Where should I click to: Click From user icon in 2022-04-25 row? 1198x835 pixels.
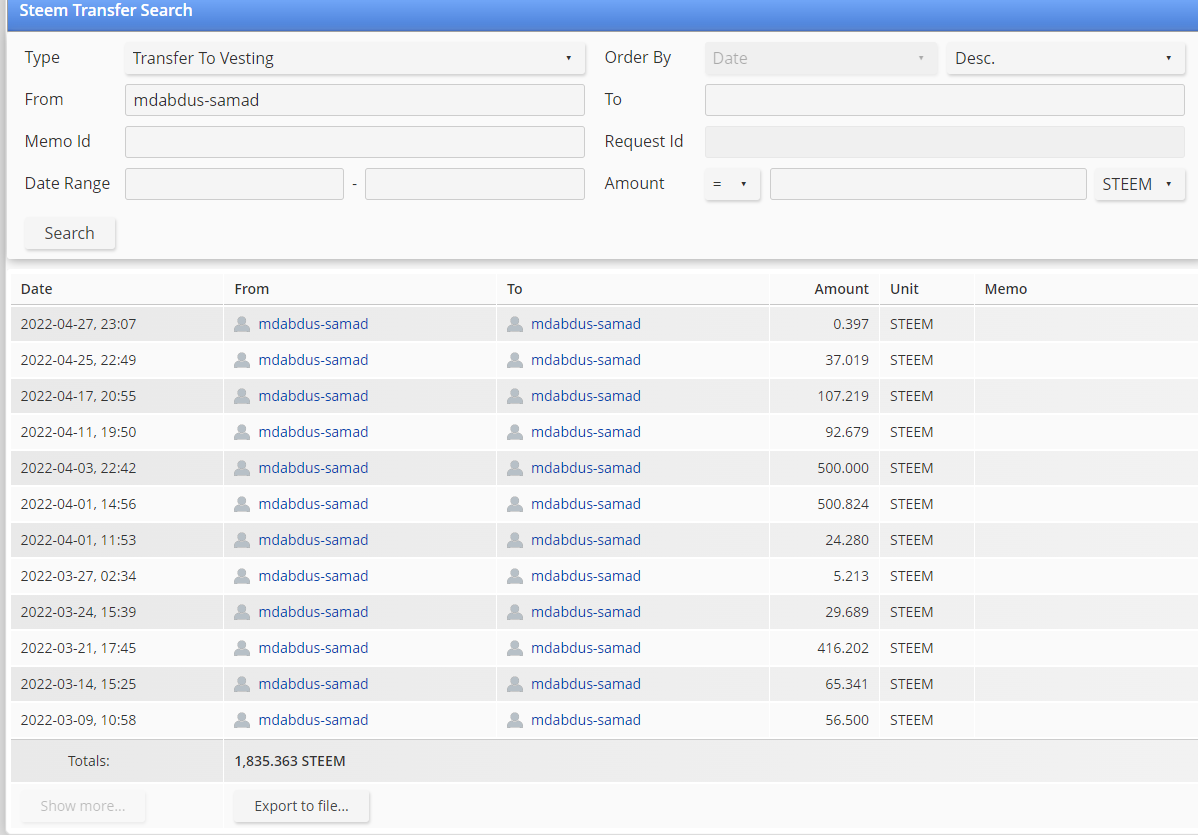(x=241, y=360)
